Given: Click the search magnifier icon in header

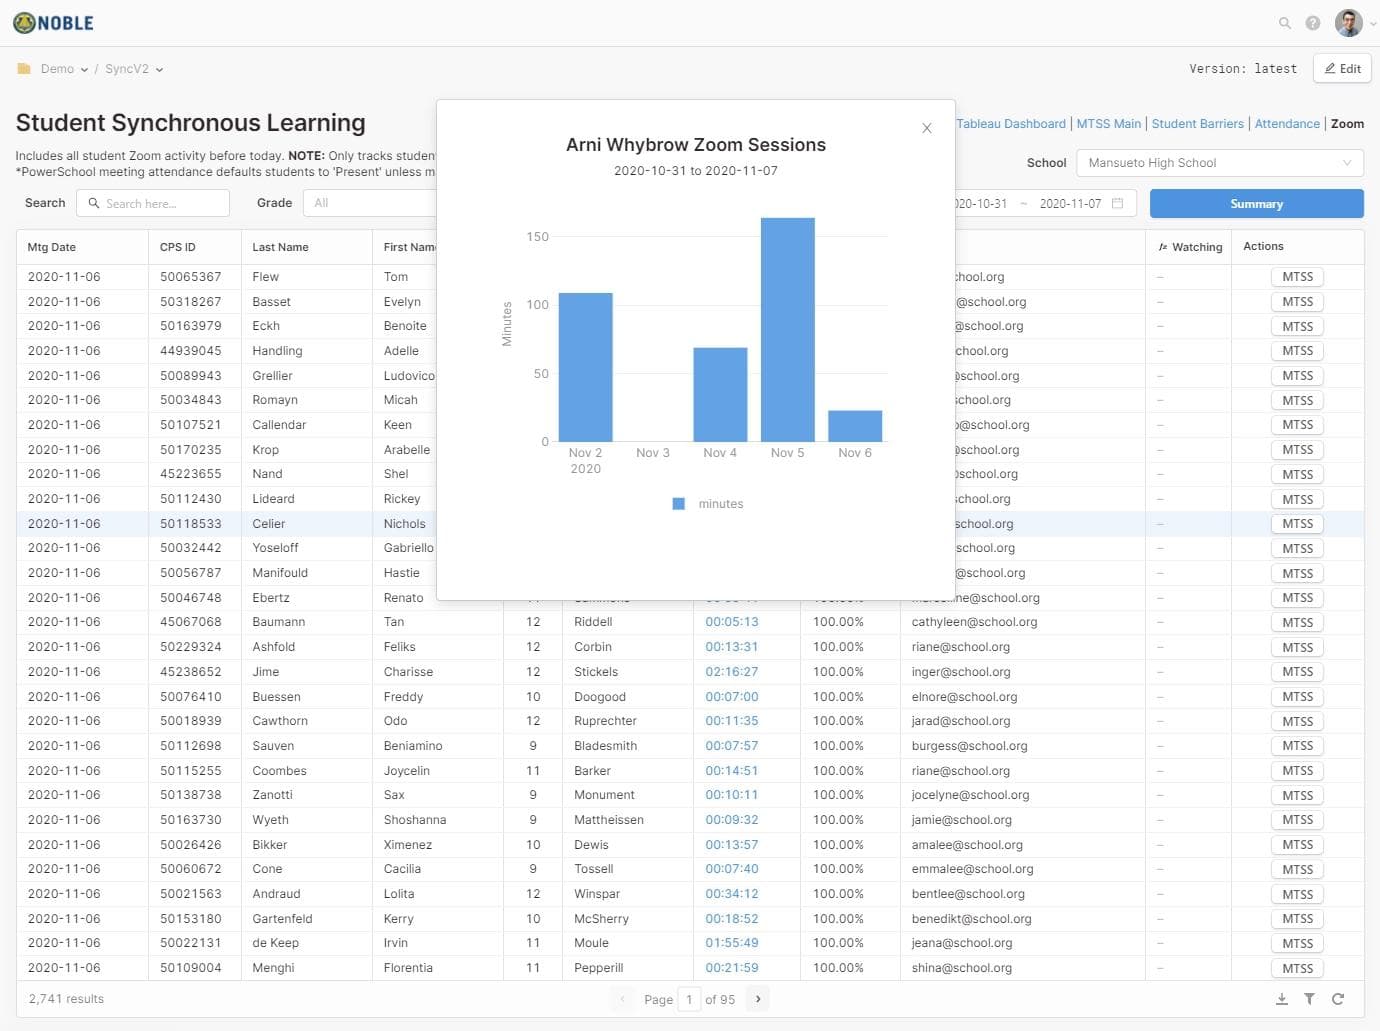Looking at the screenshot, I should click(x=1285, y=23).
